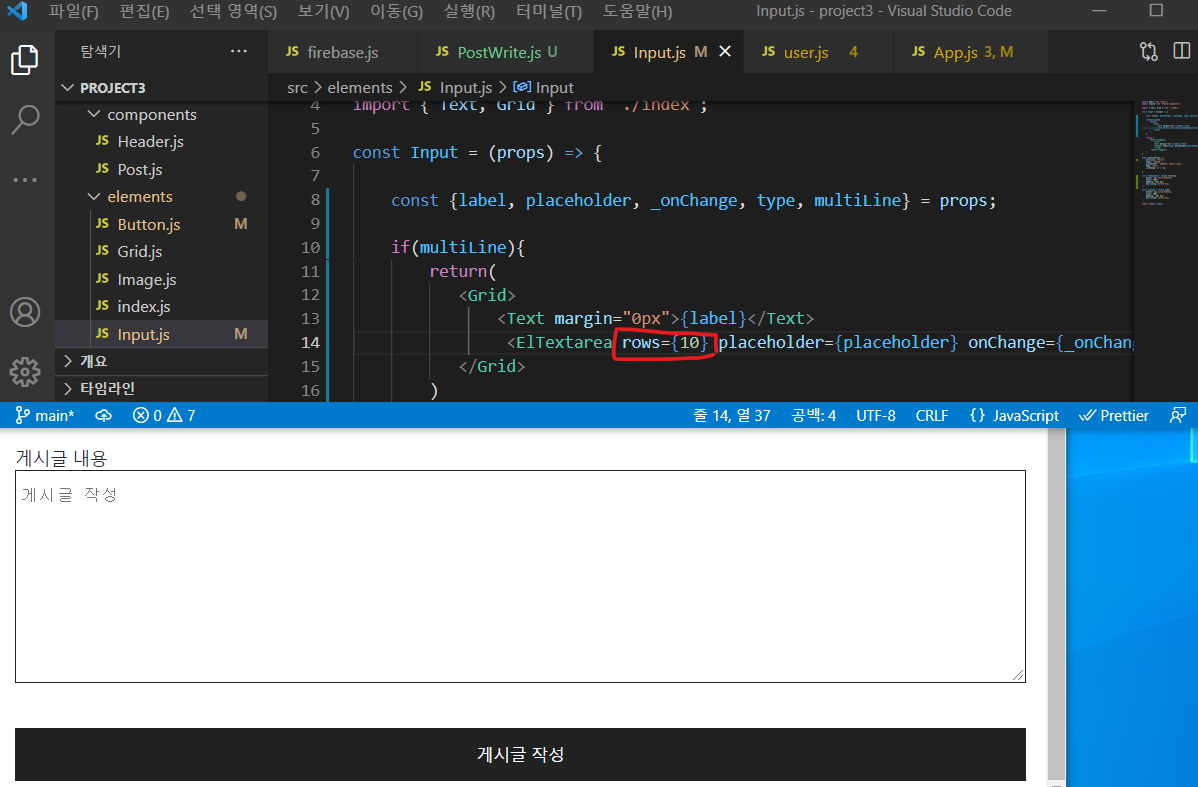Click the 게시글 내용 label text
The height and width of the screenshot is (787, 1198).
click(x=61, y=458)
